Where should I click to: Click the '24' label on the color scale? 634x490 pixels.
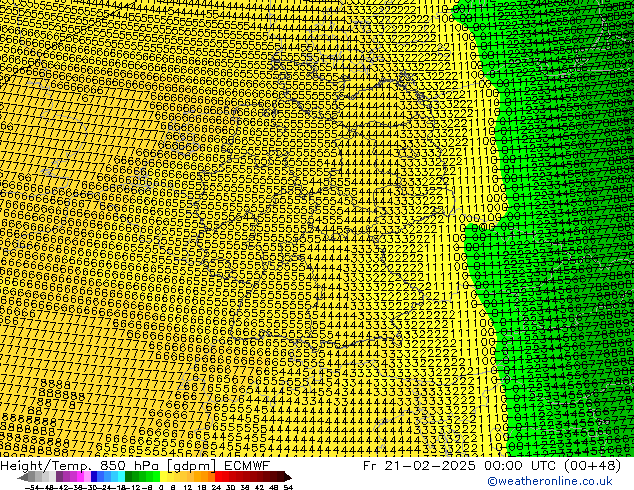(x=216, y=488)
